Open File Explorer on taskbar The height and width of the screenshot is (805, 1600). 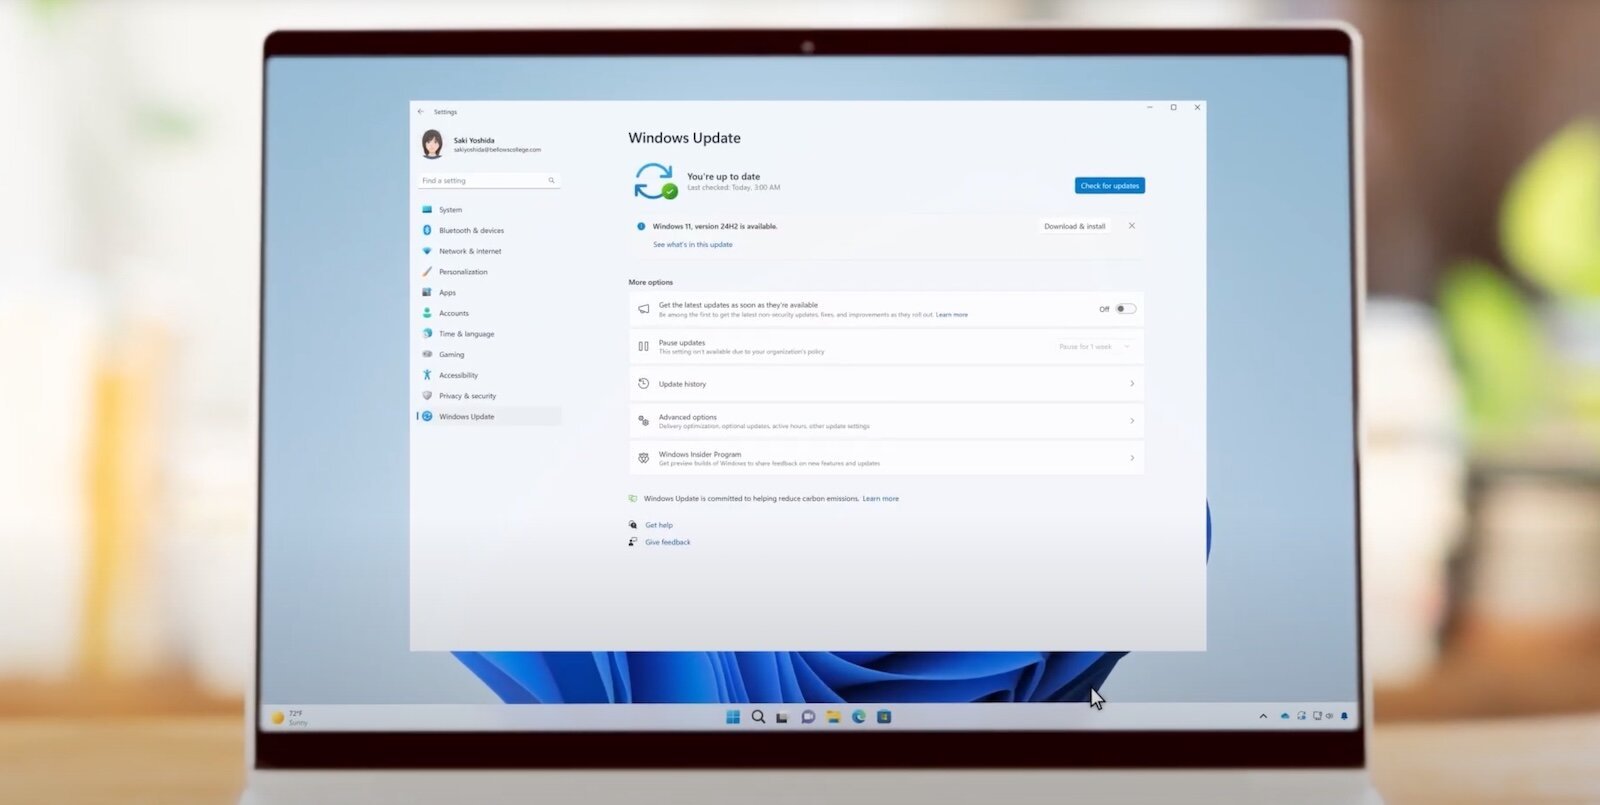tap(833, 717)
